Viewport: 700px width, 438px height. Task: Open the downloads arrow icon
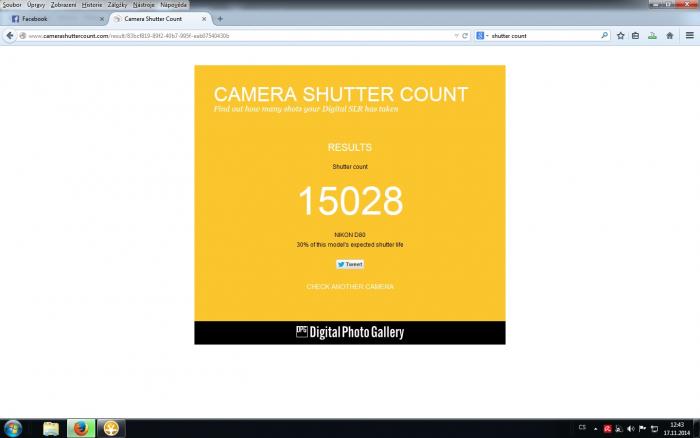point(652,36)
